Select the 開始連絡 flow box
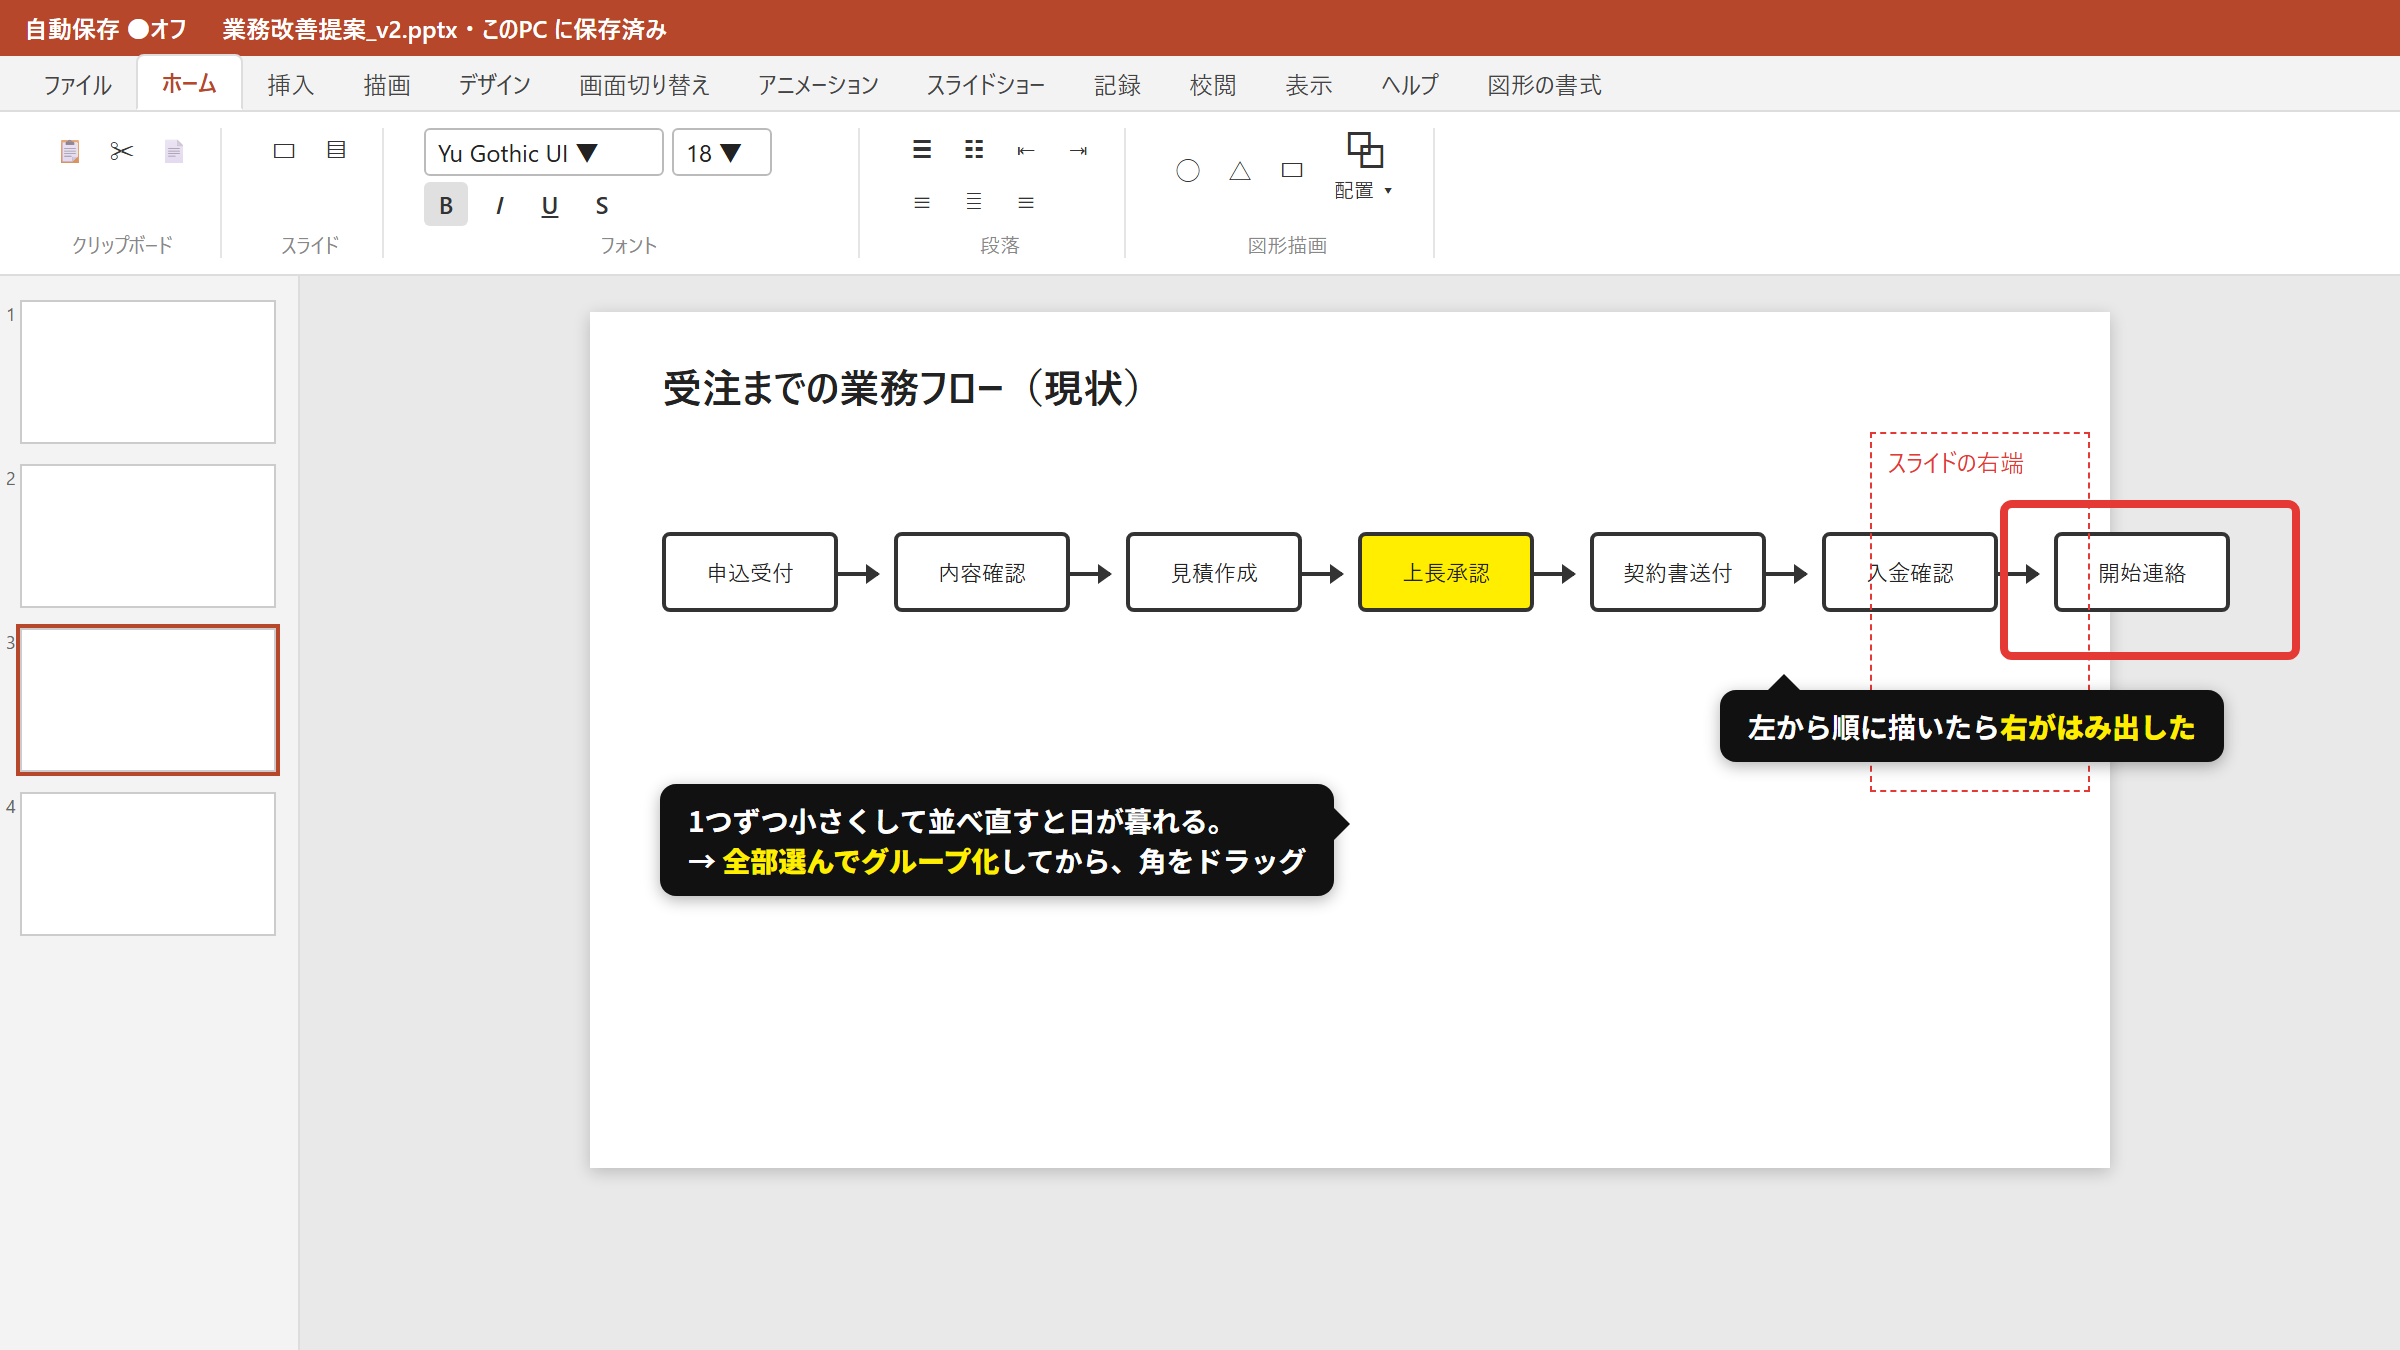Viewport: 2400px width, 1350px height. point(2142,572)
